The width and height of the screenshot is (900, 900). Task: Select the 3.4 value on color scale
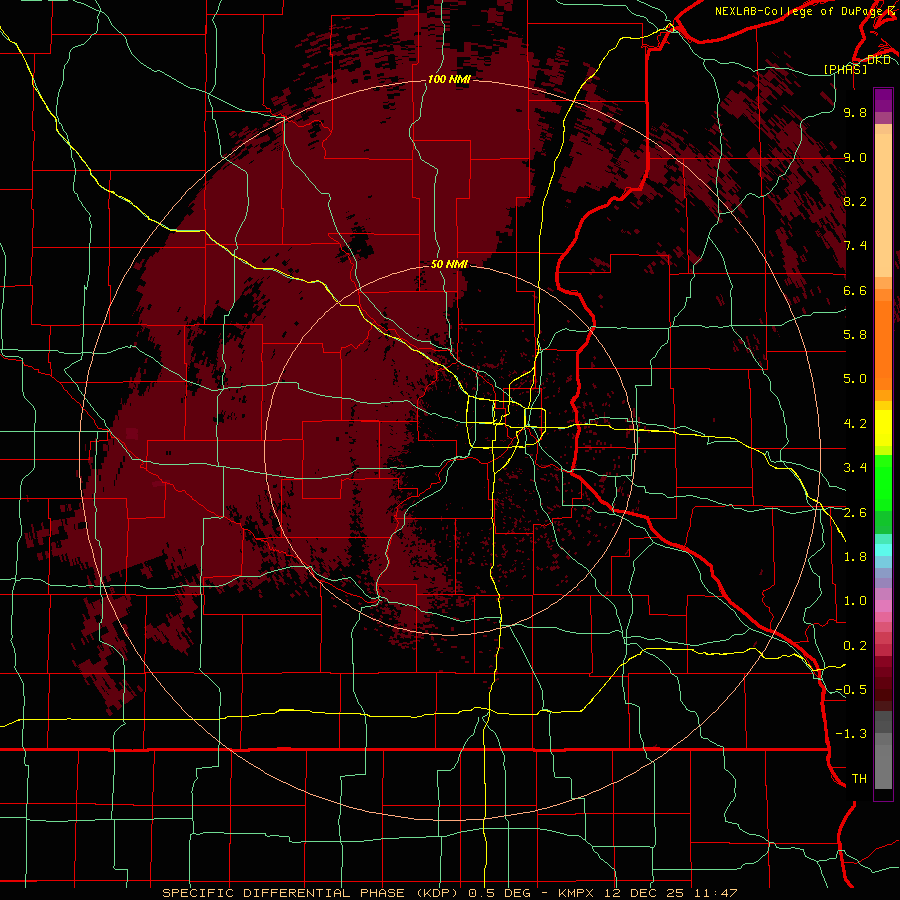tap(855, 468)
